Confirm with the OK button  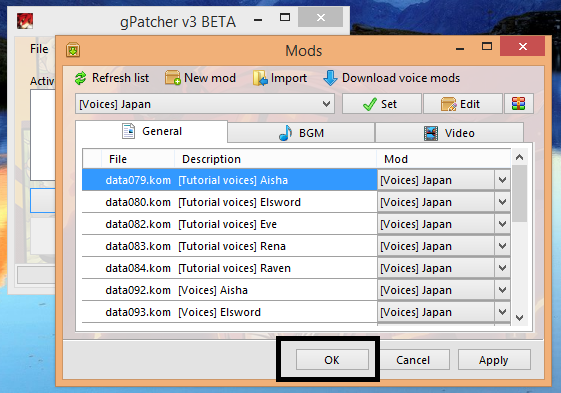point(332,360)
